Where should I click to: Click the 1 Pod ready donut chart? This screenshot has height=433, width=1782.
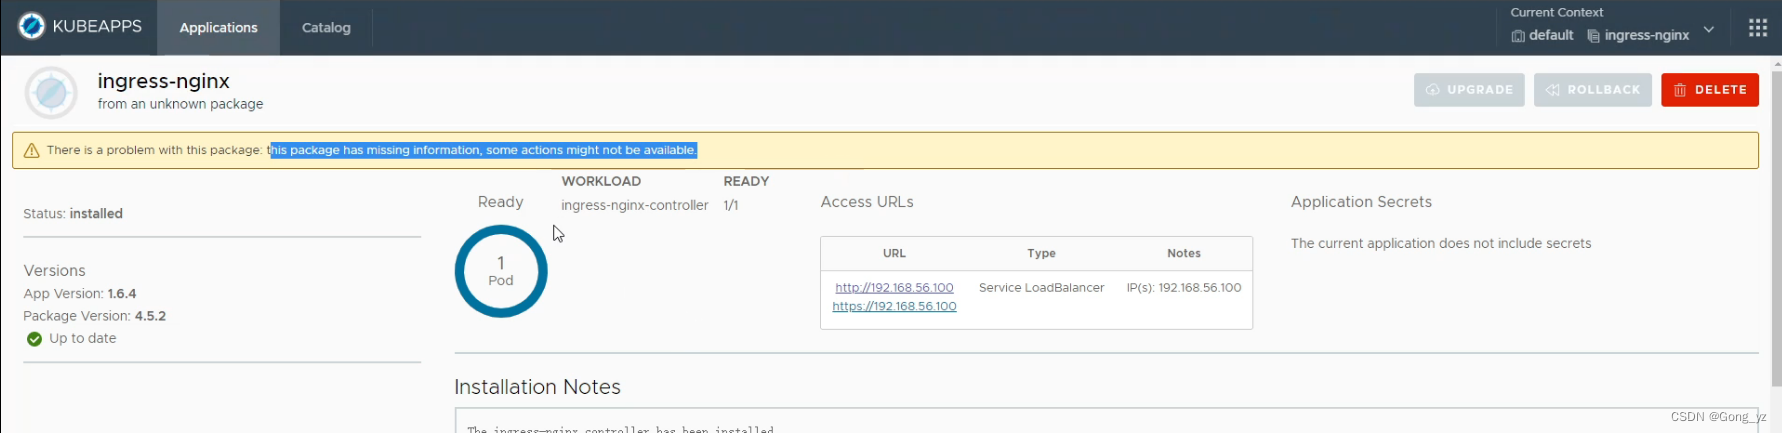click(501, 271)
